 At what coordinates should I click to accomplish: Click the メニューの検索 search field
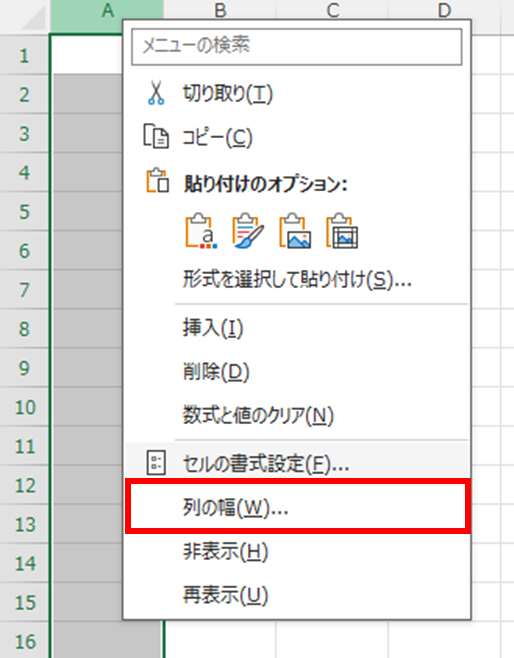[x=297, y=47]
